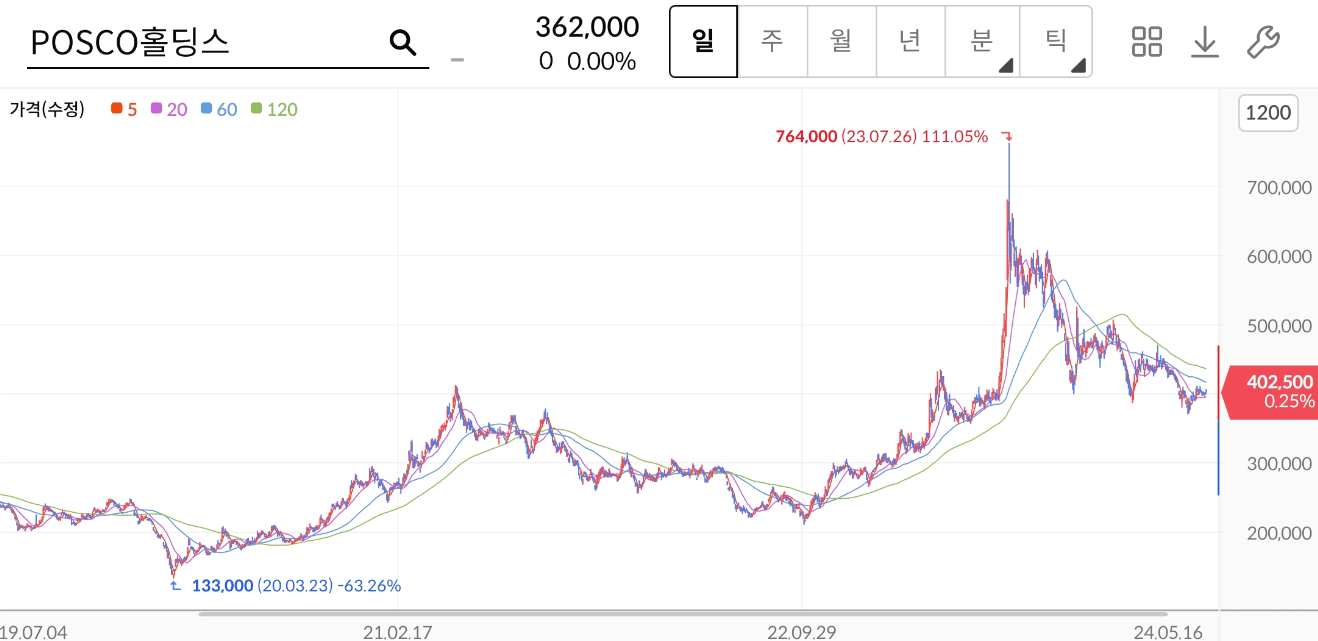Click the 19.07.04 date label
The height and width of the screenshot is (641, 1318).
click(34, 632)
